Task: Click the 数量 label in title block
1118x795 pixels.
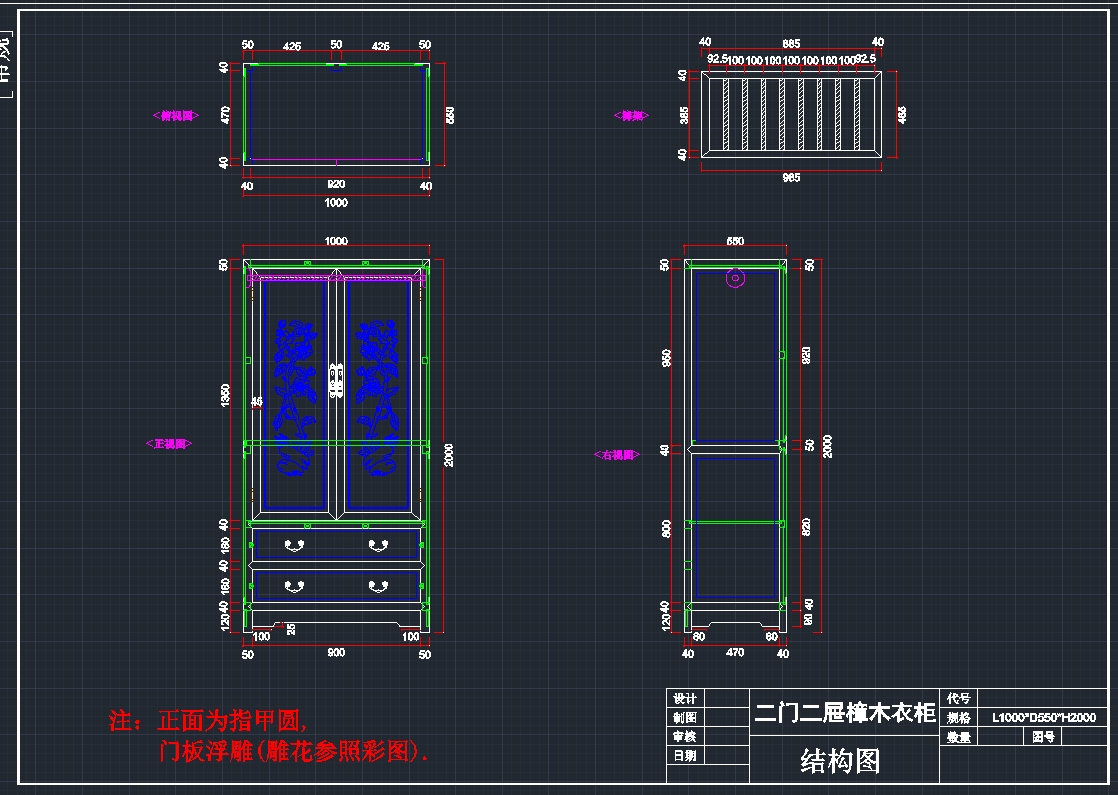Action: point(958,737)
